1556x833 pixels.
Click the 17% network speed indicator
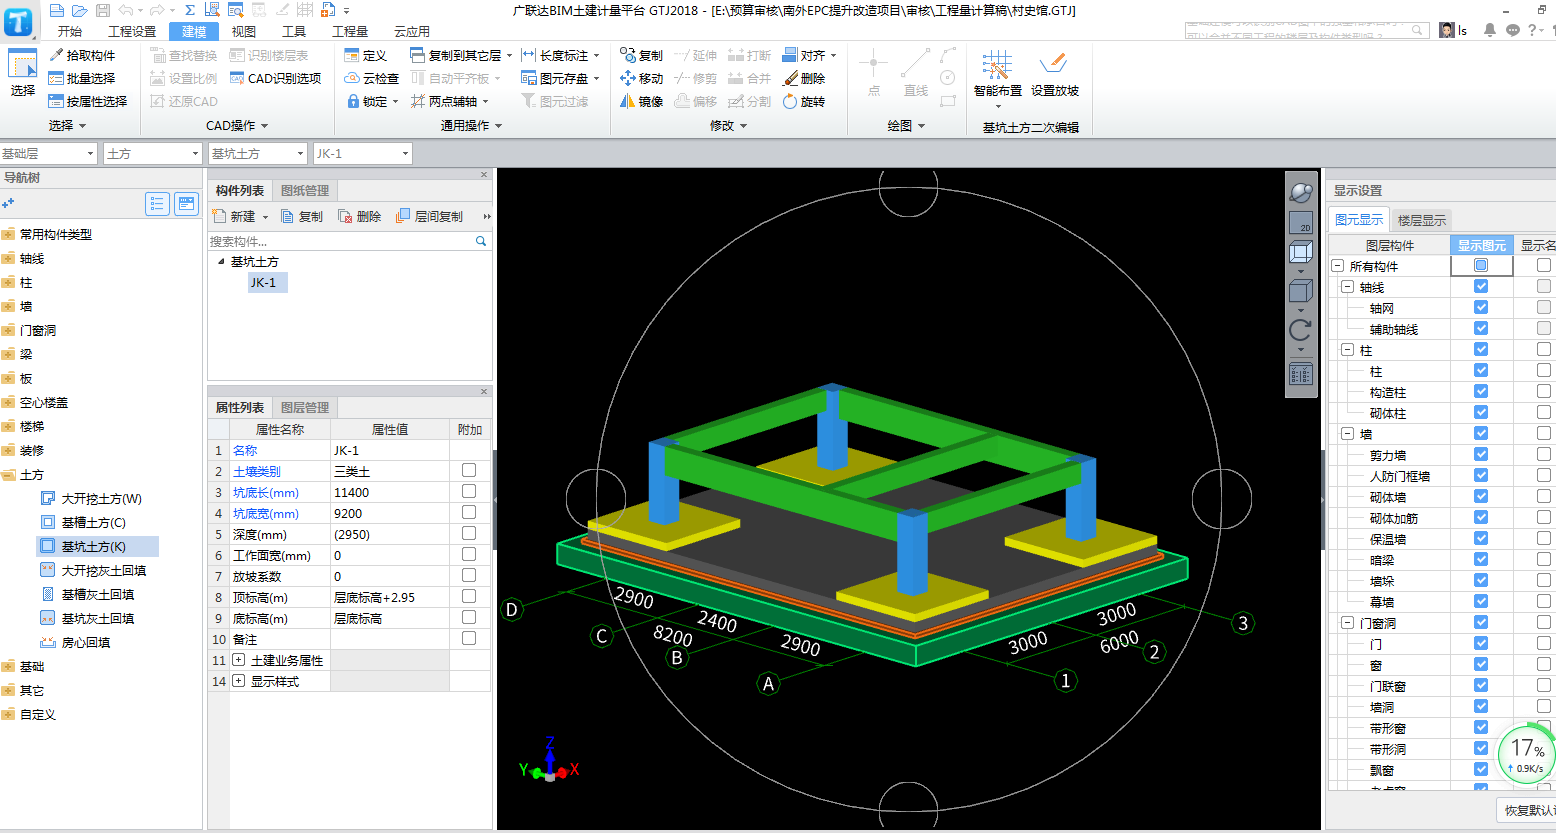[x=1526, y=755]
